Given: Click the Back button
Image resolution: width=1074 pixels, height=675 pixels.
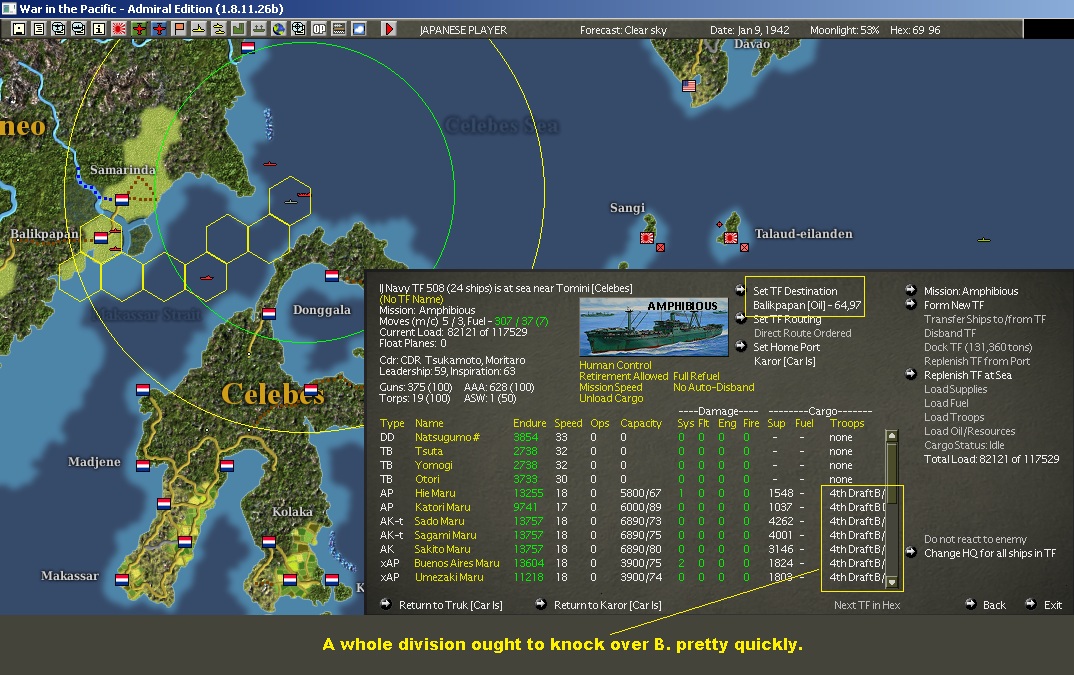Looking at the screenshot, I should click(994, 605).
